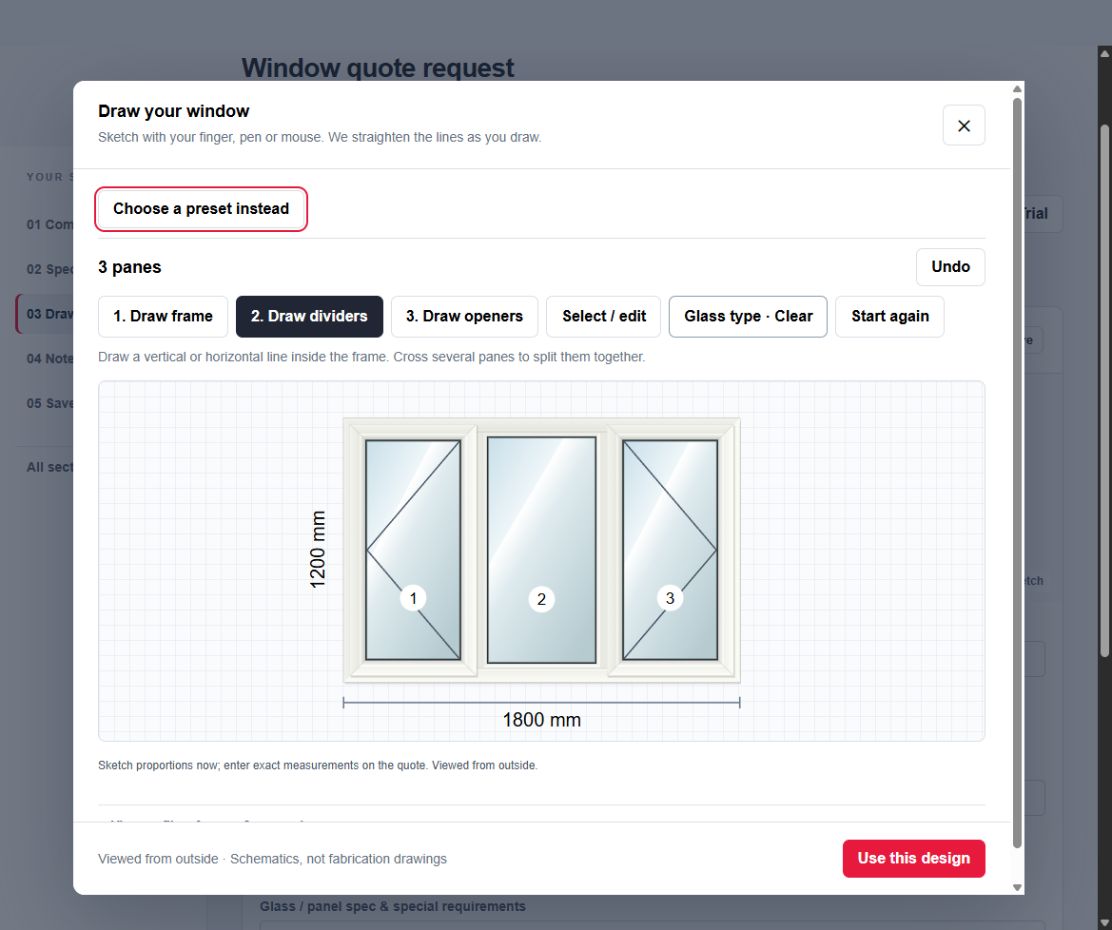
Task: Open sidebar step 01 in background page
Action: (50, 224)
